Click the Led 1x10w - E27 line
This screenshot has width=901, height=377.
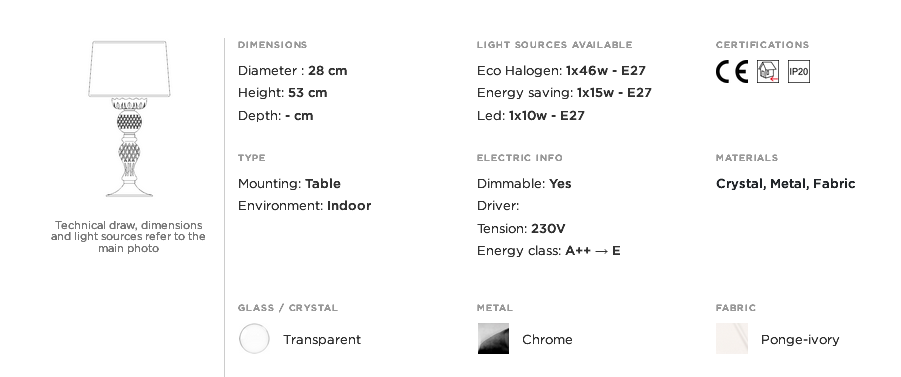530,116
